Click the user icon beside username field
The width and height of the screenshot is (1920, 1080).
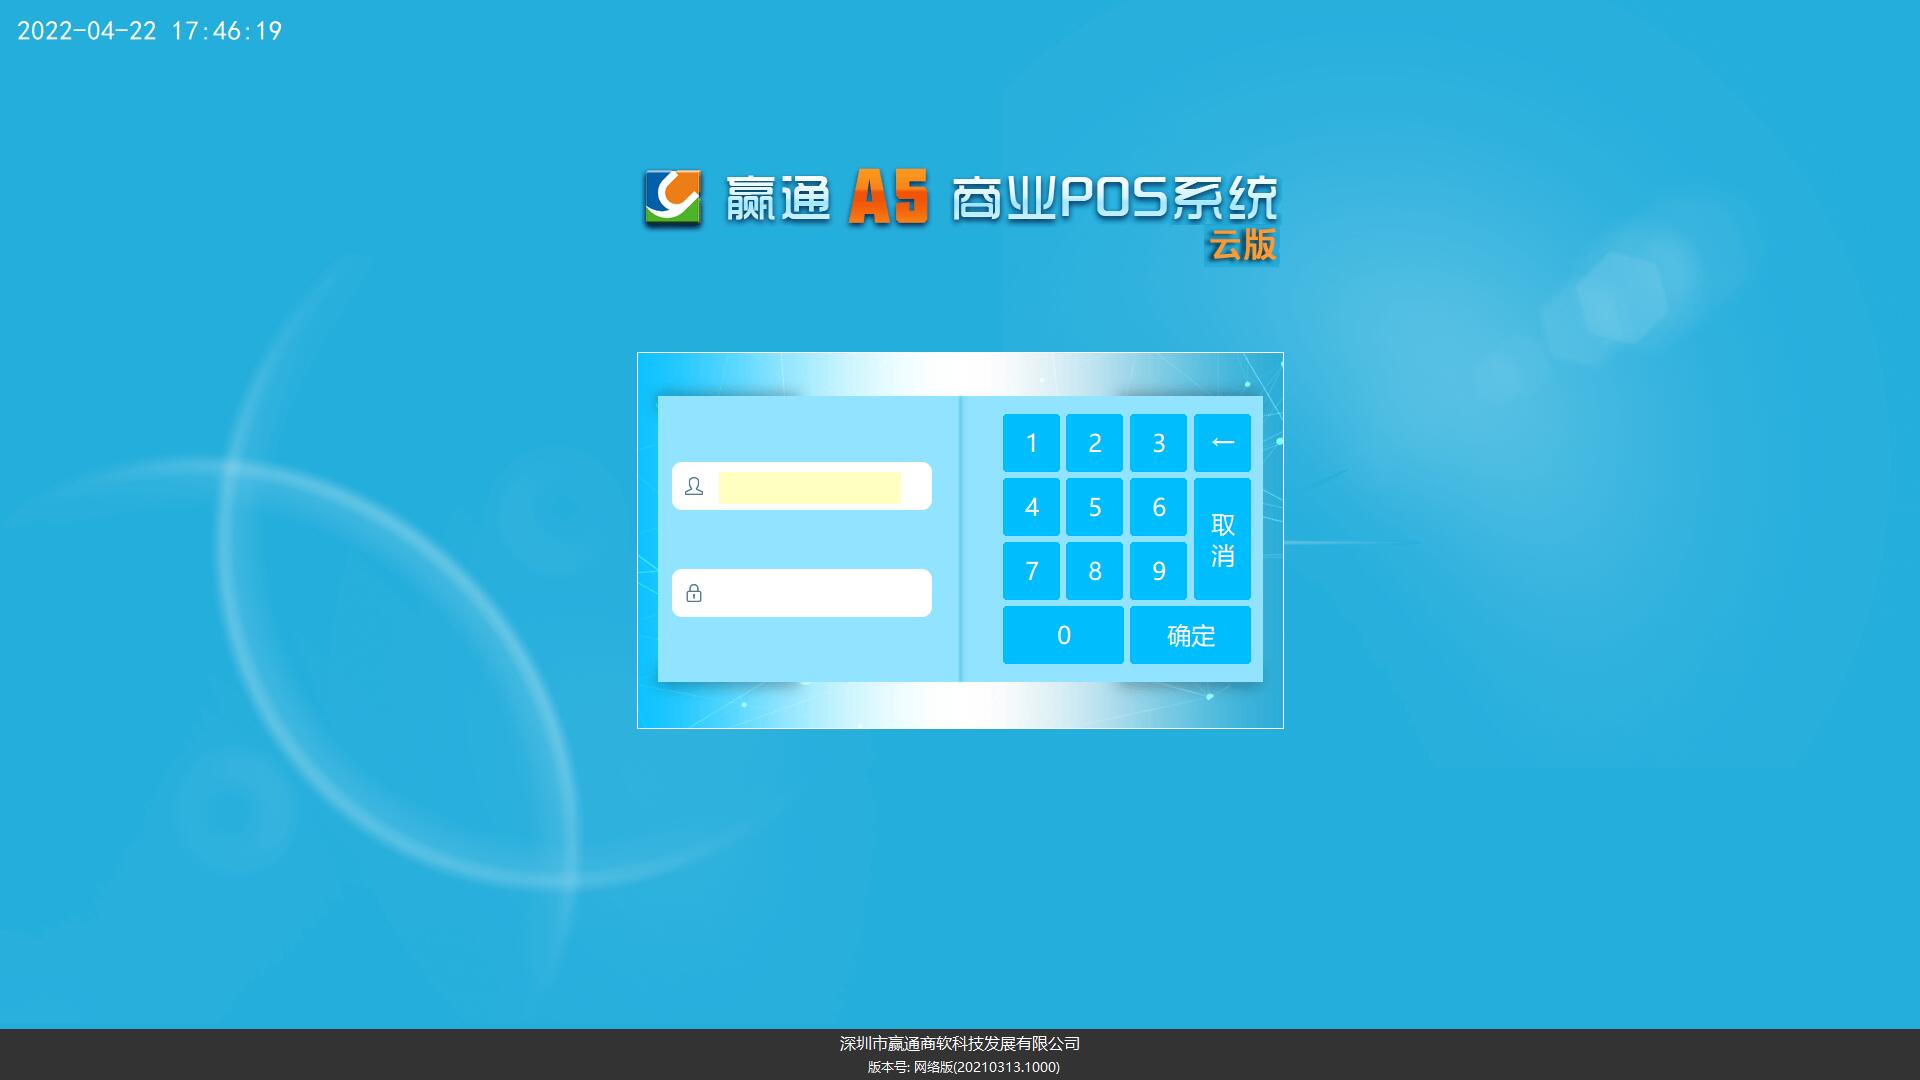(694, 487)
